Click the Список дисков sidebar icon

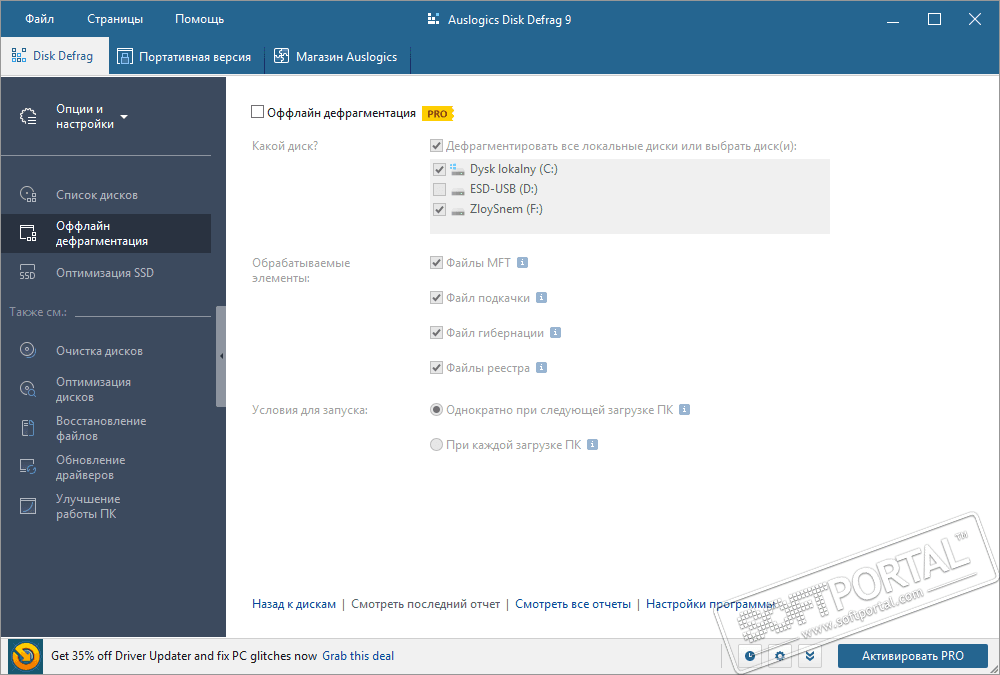28,195
